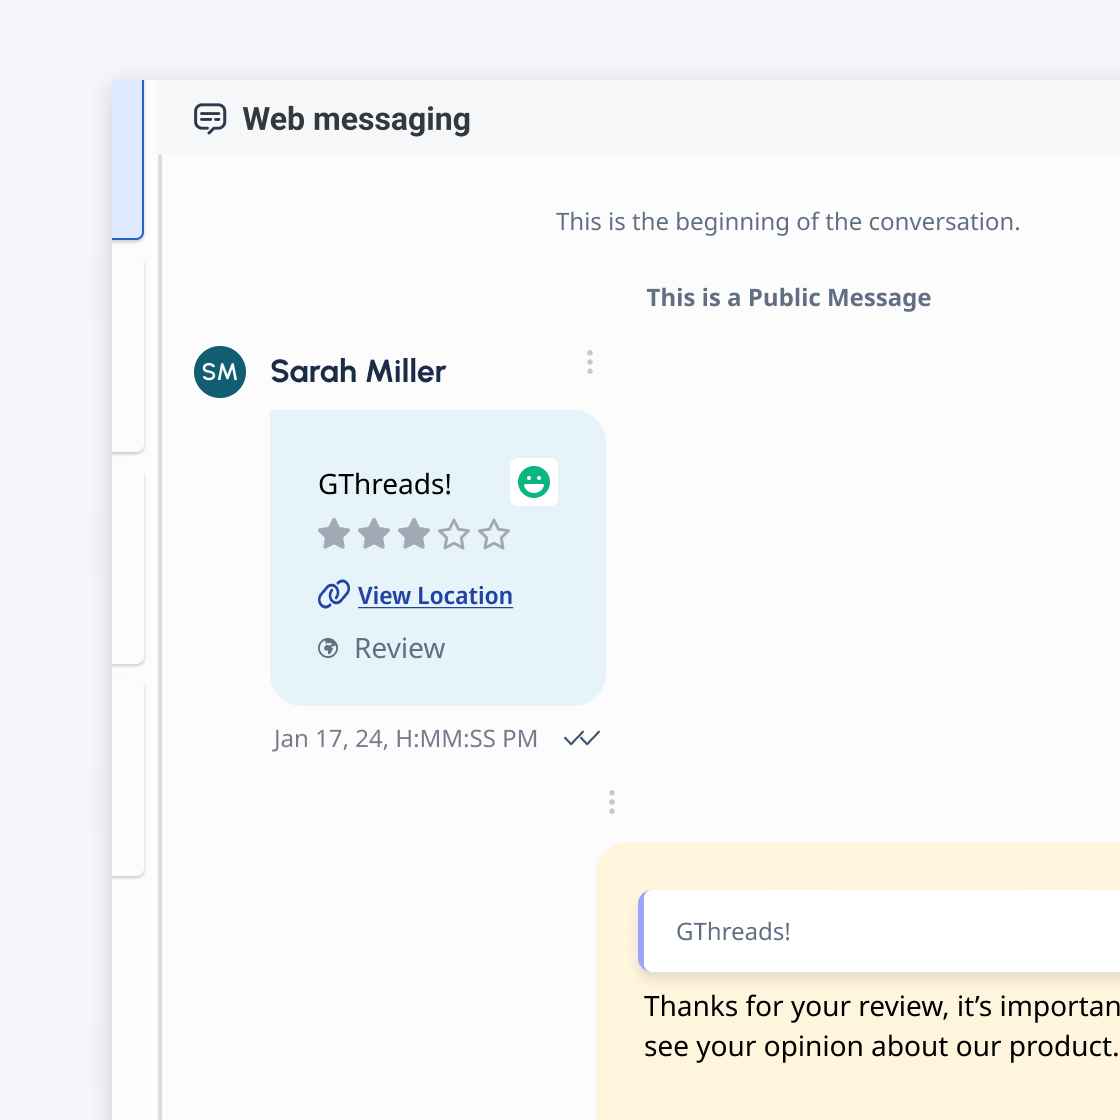1120x1120 pixels.
Task: Select the highlighted top conversation in sidebar
Action: [x=128, y=160]
